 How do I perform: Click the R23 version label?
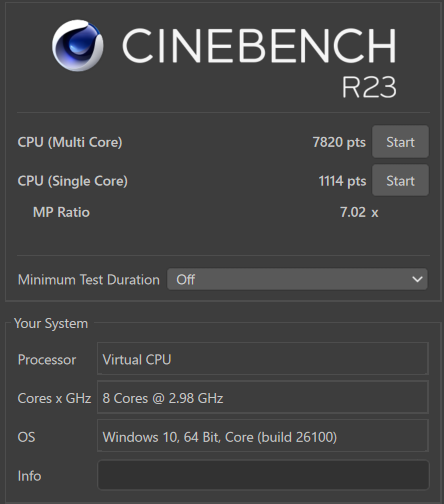pos(369,87)
